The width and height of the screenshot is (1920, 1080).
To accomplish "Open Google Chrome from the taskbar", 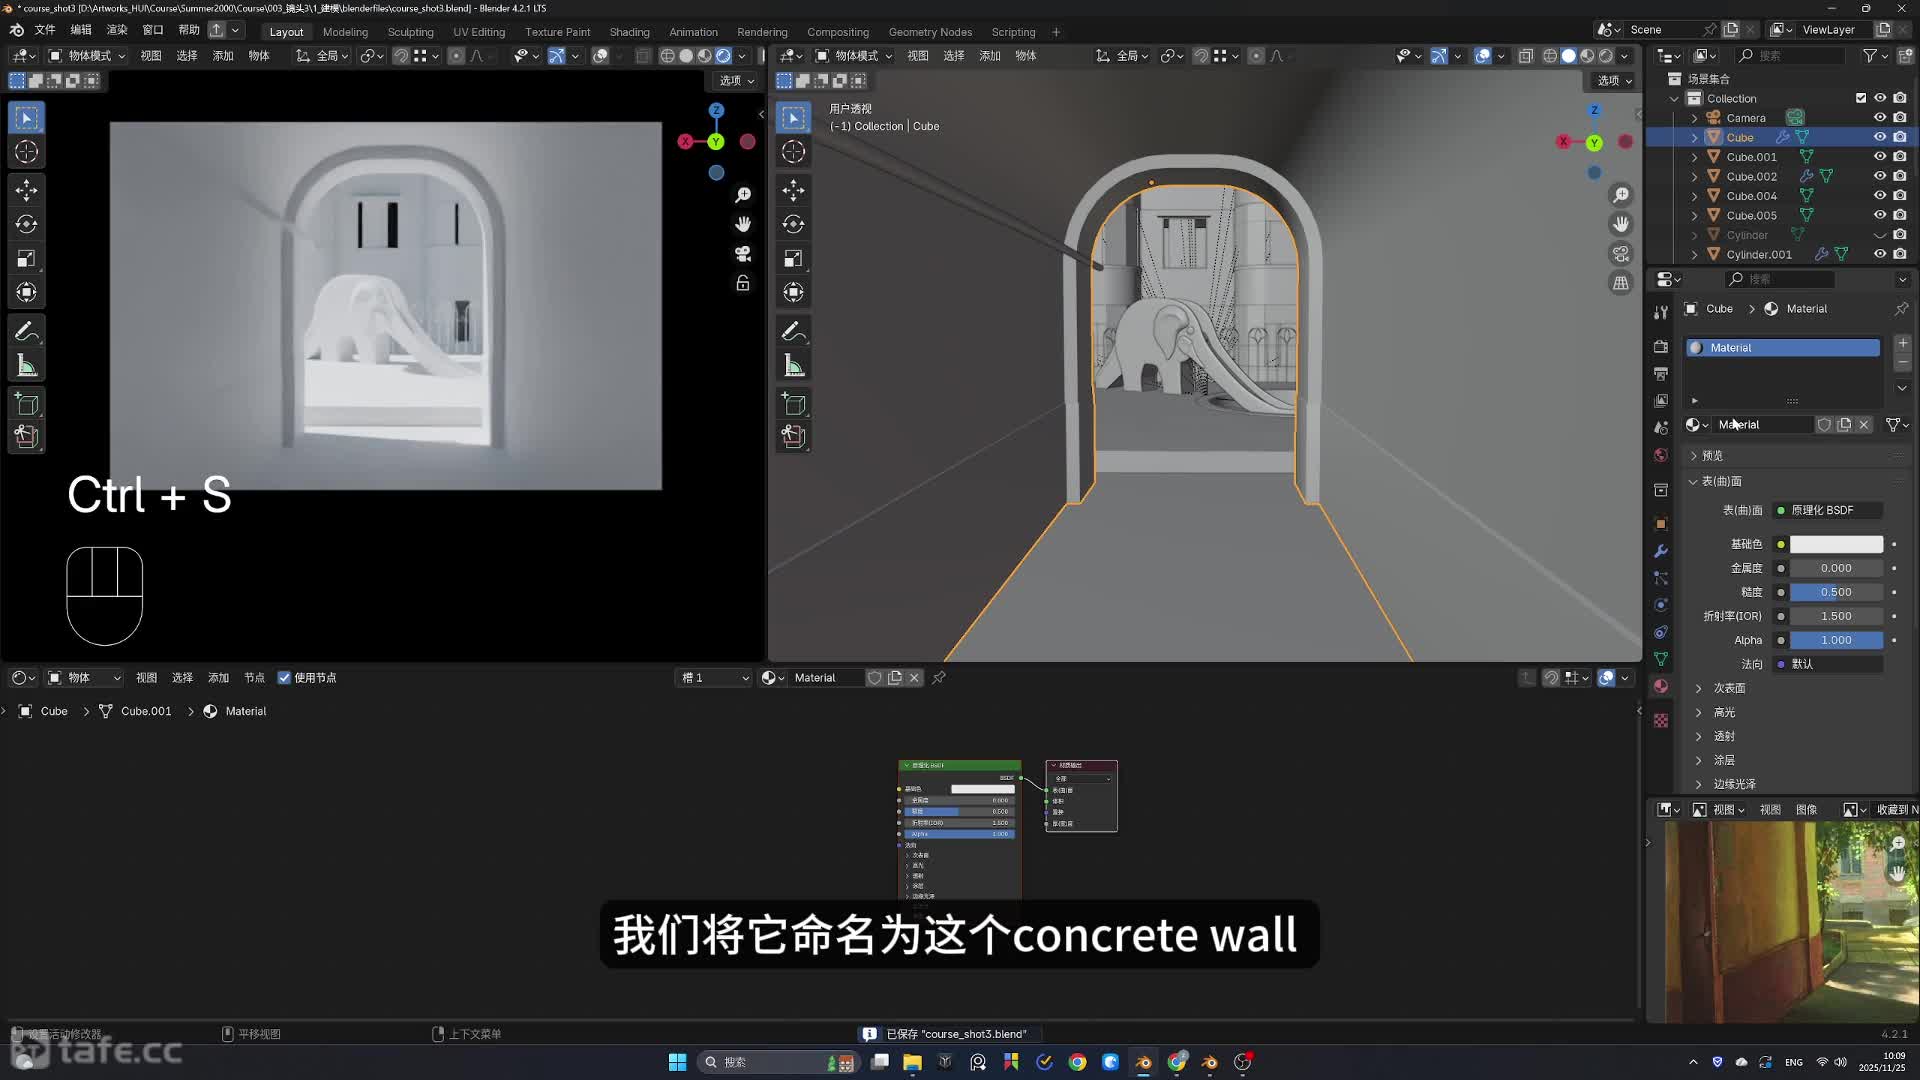I will (1077, 1062).
